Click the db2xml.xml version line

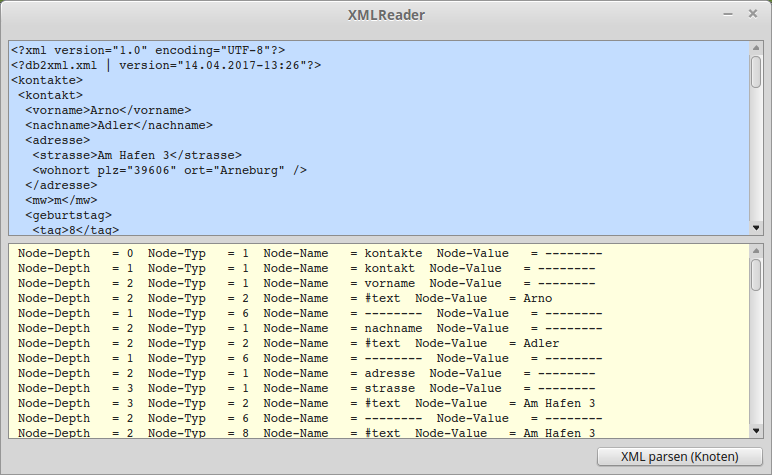click(165, 65)
